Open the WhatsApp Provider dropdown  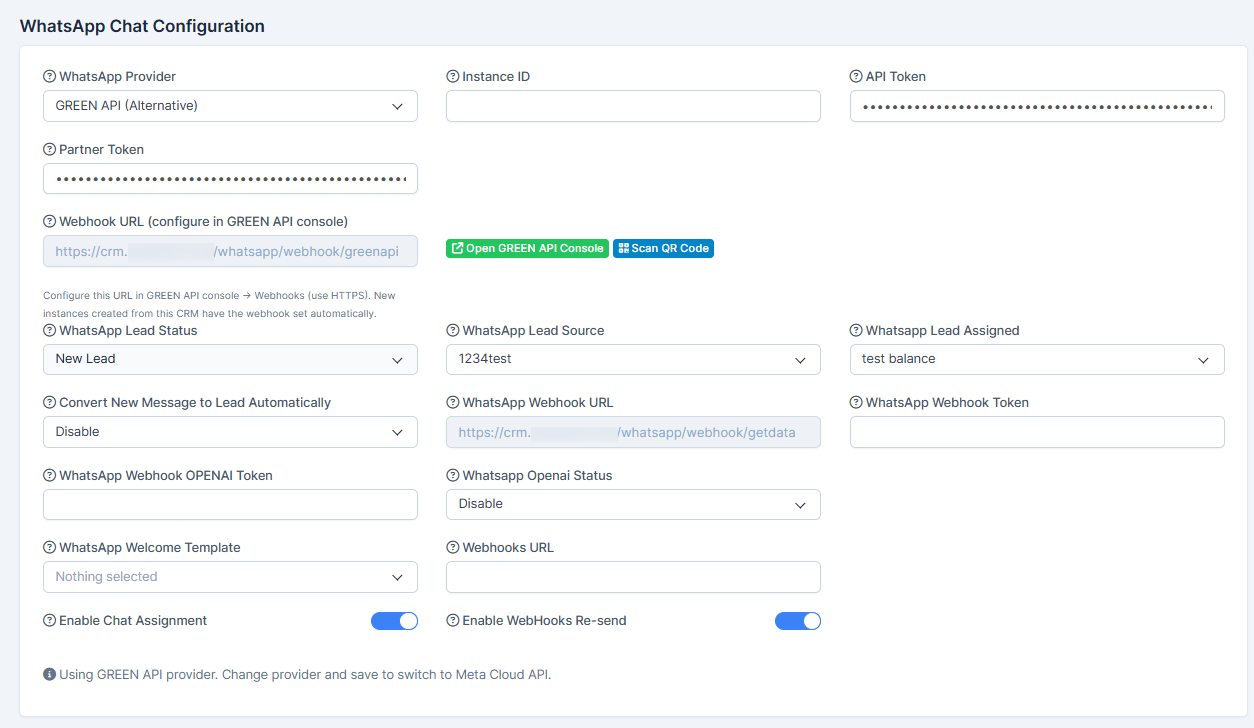(230, 106)
